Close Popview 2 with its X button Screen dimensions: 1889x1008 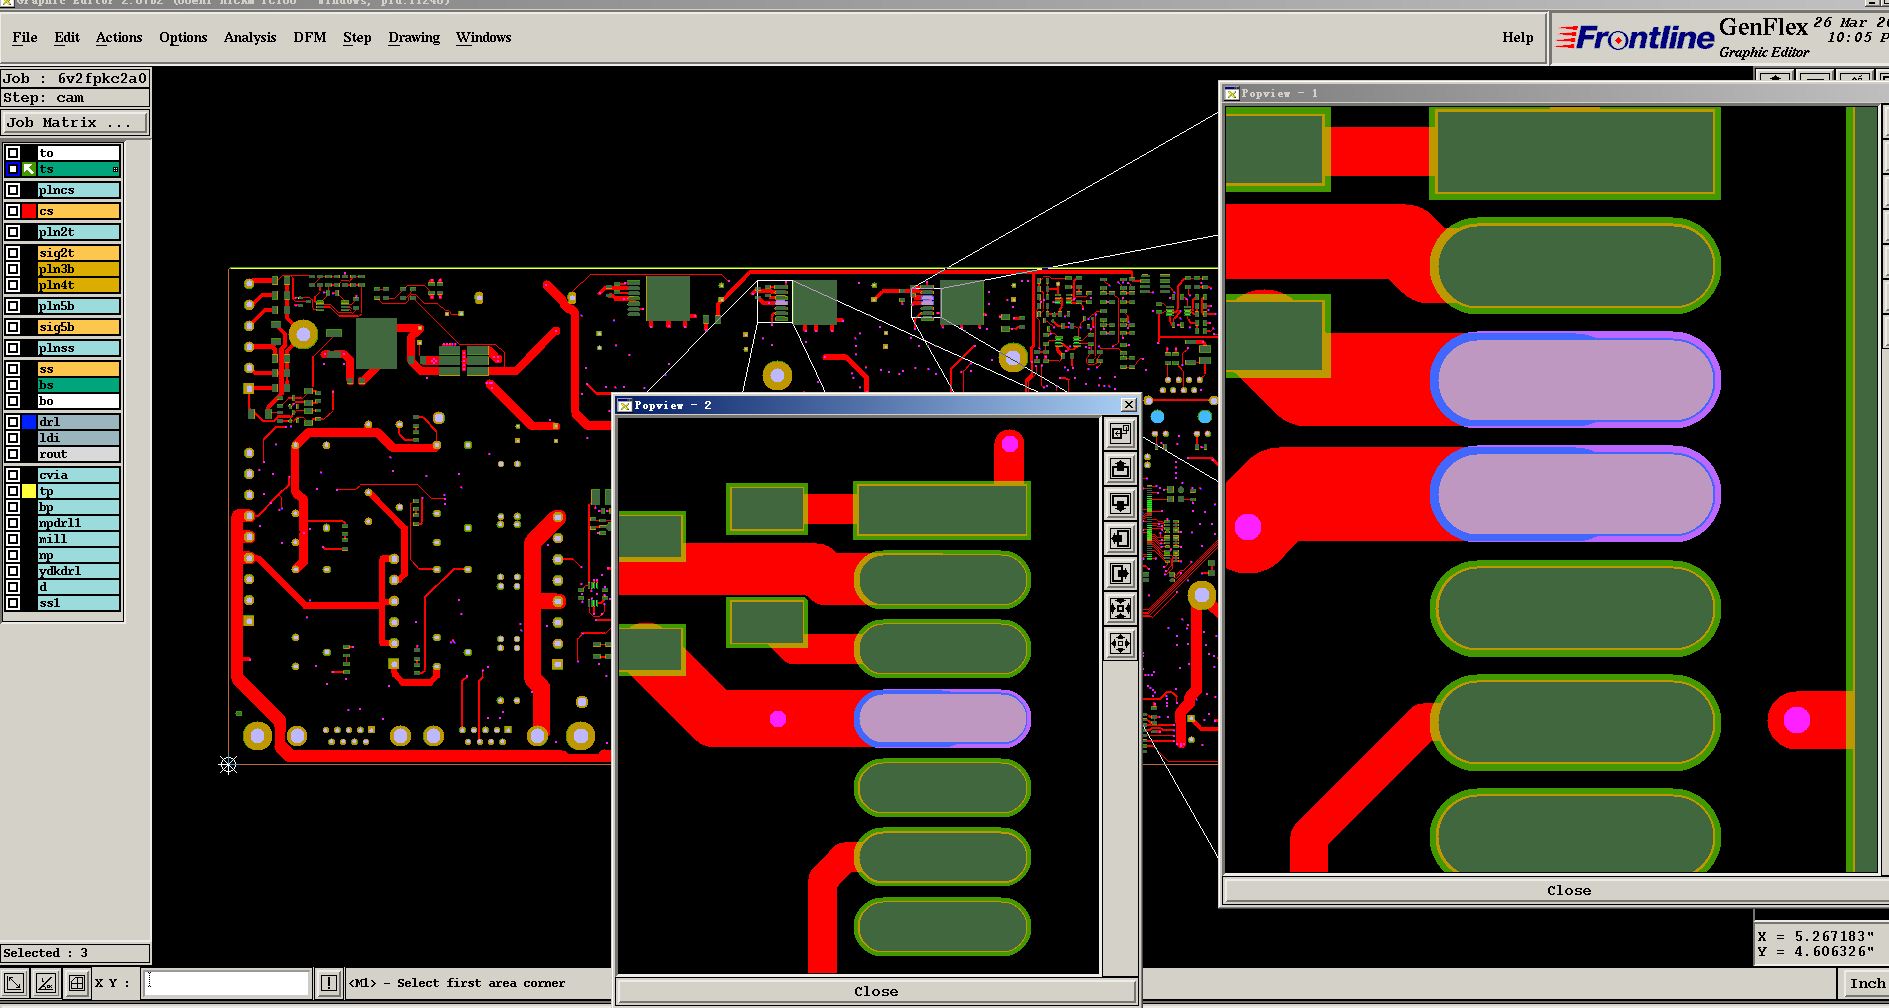tap(1129, 405)
